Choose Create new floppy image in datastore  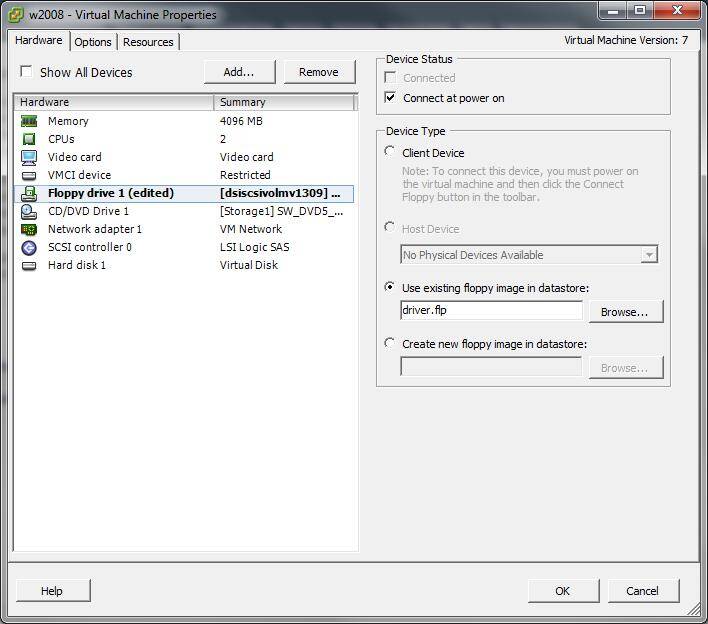tap(389, 343)
